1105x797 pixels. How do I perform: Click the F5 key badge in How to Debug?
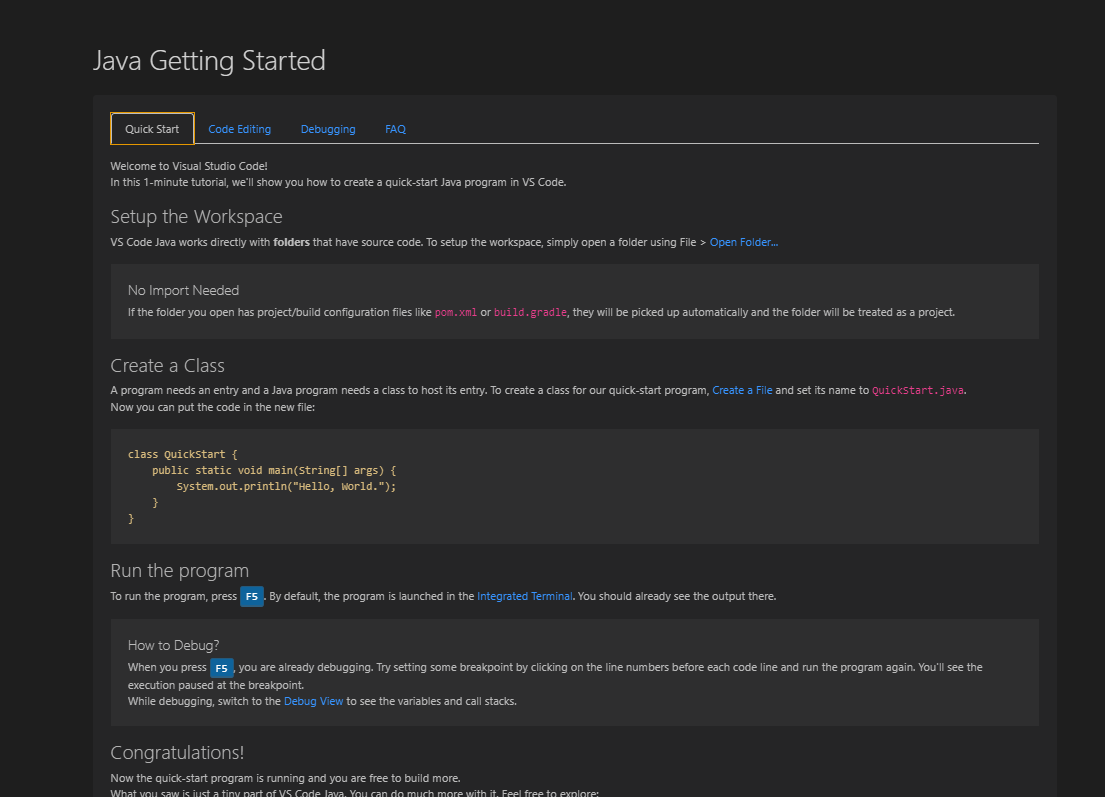[x=222, y=668]
